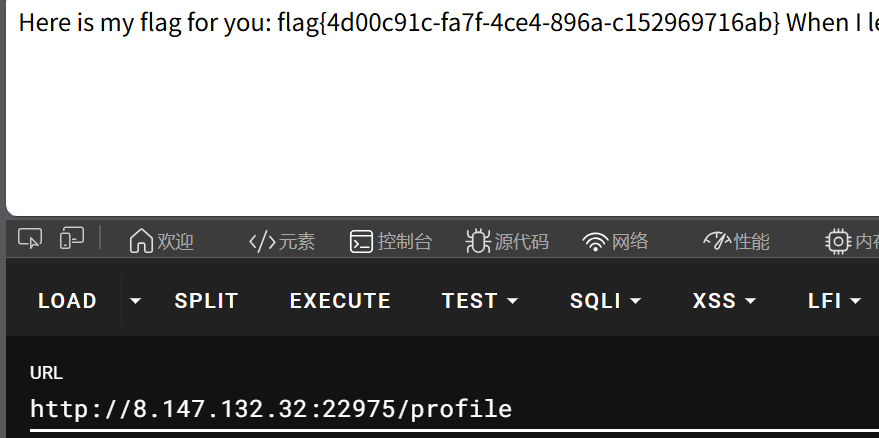
Task: Expand the SQLI payload menu
Action: pos(605,301)
